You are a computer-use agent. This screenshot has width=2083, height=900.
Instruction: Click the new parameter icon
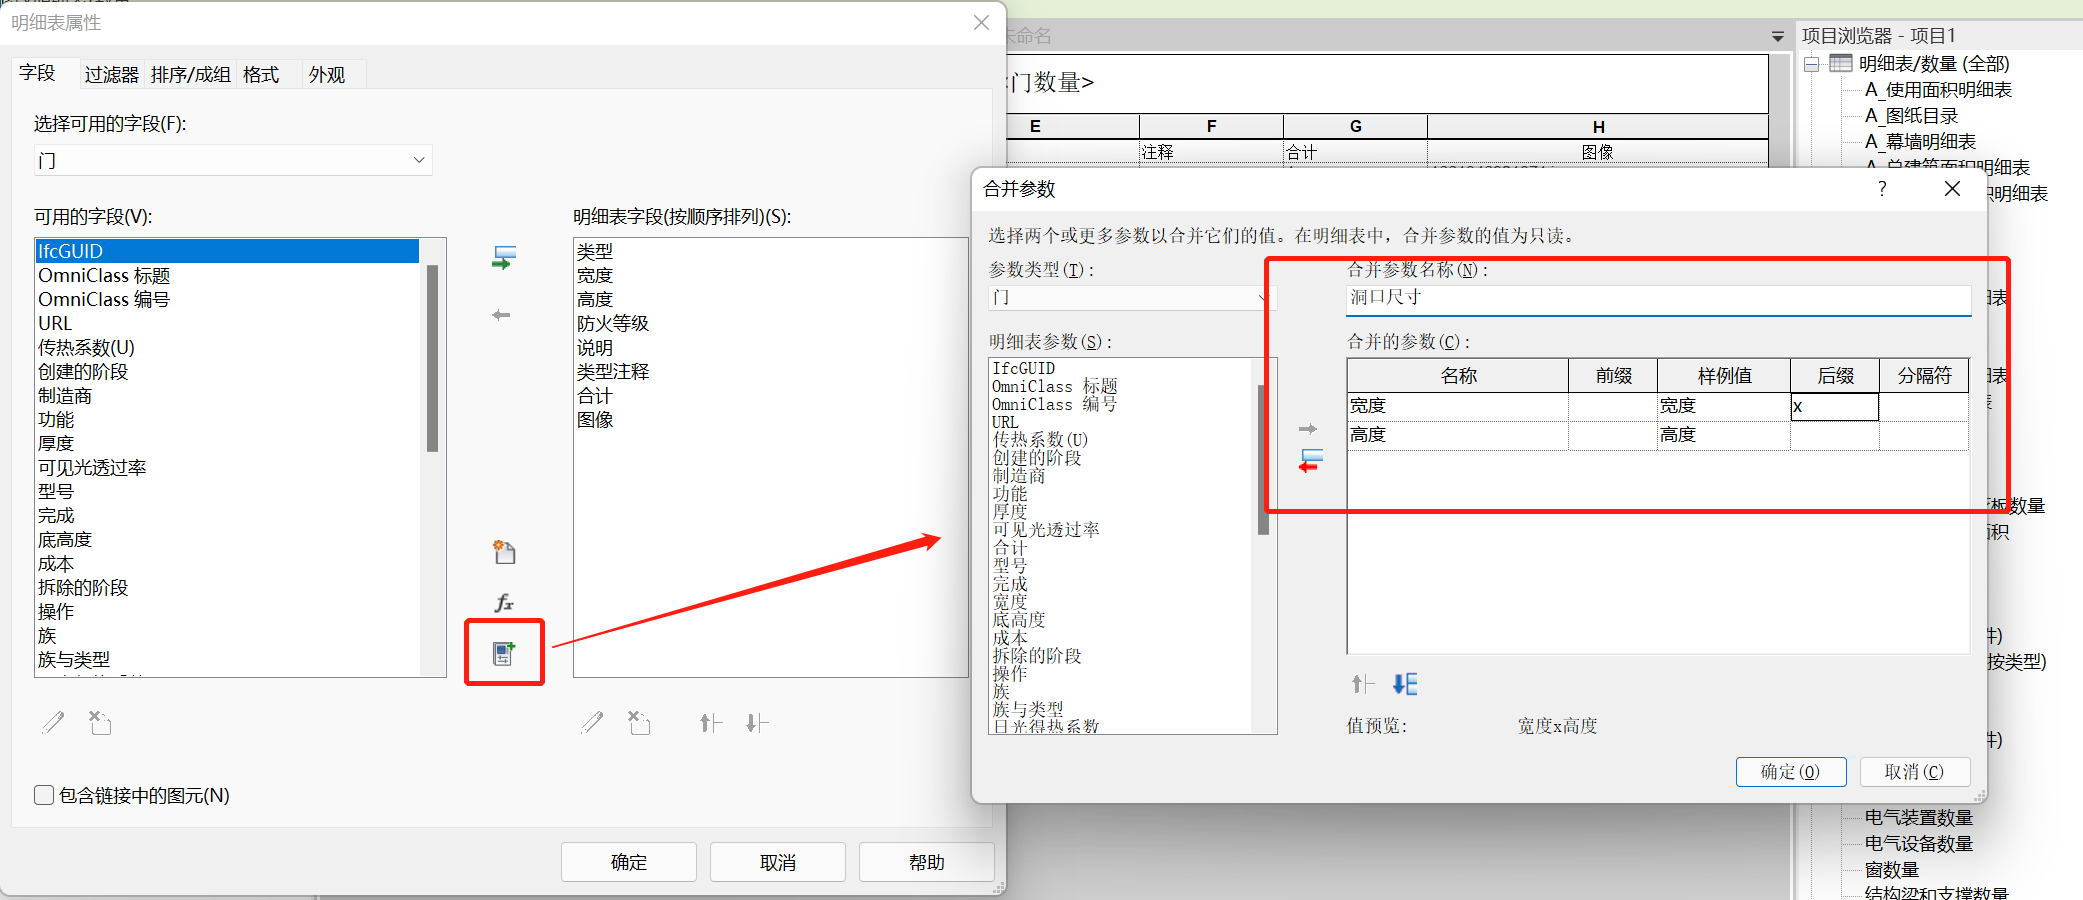pos(503,552)
